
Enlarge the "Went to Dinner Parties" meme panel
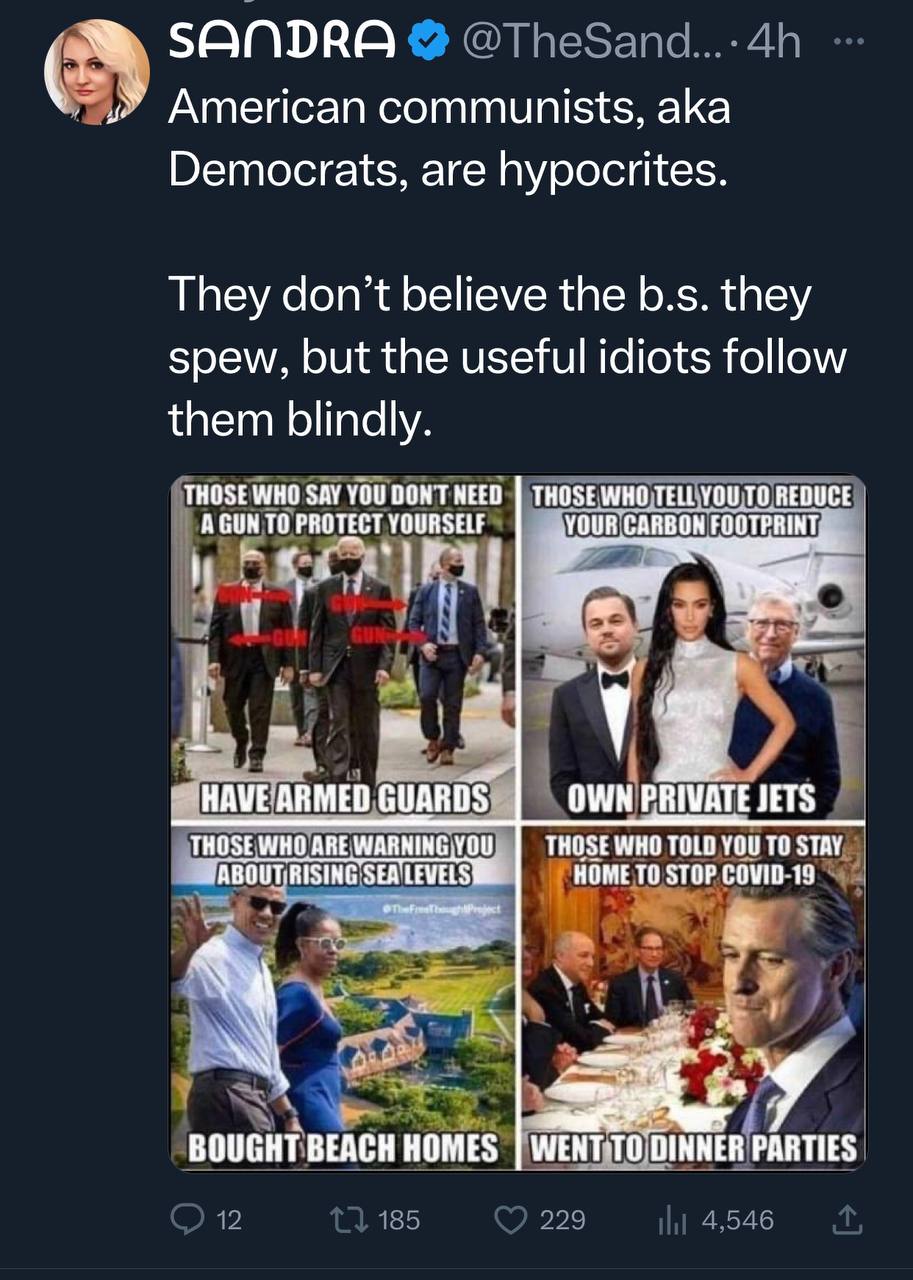(x=692, y=996)
